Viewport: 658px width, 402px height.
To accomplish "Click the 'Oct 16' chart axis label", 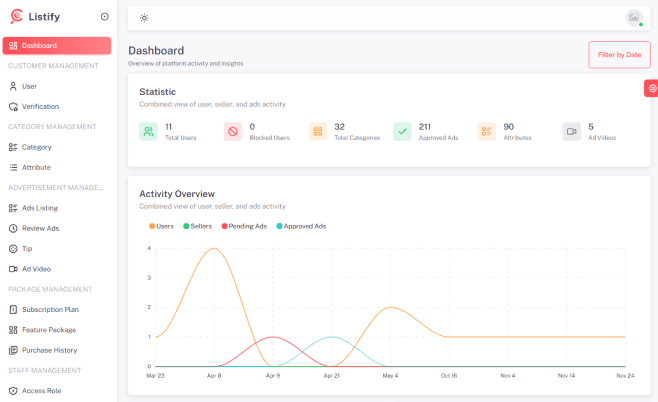I will (x=449, y=376).
